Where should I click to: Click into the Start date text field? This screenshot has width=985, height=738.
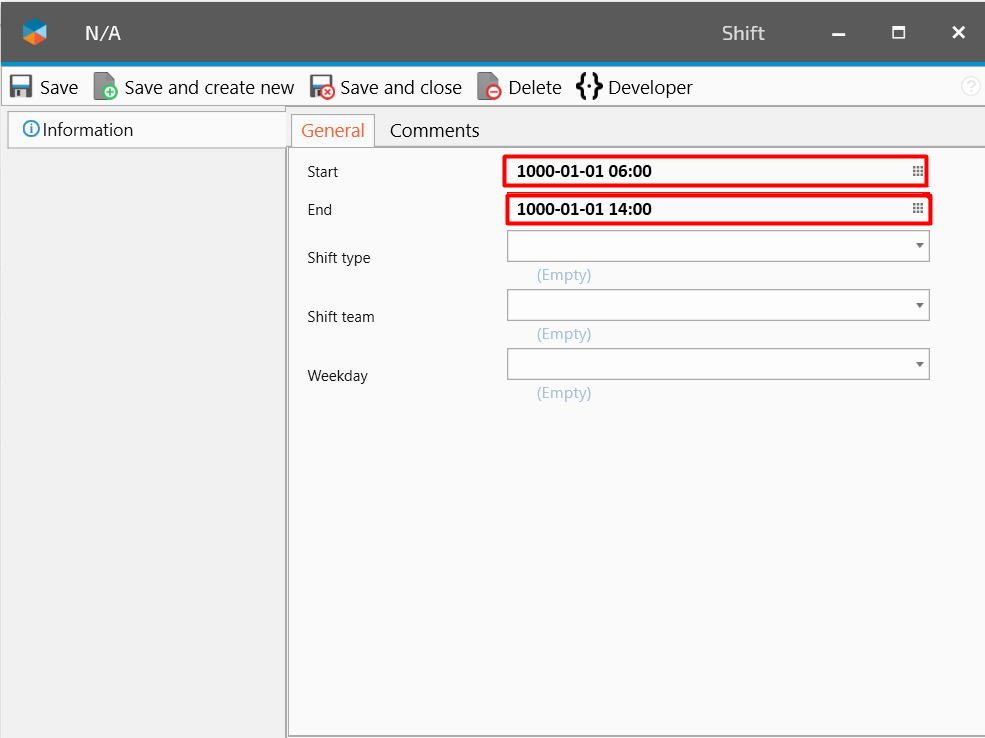tap(700, 171)
